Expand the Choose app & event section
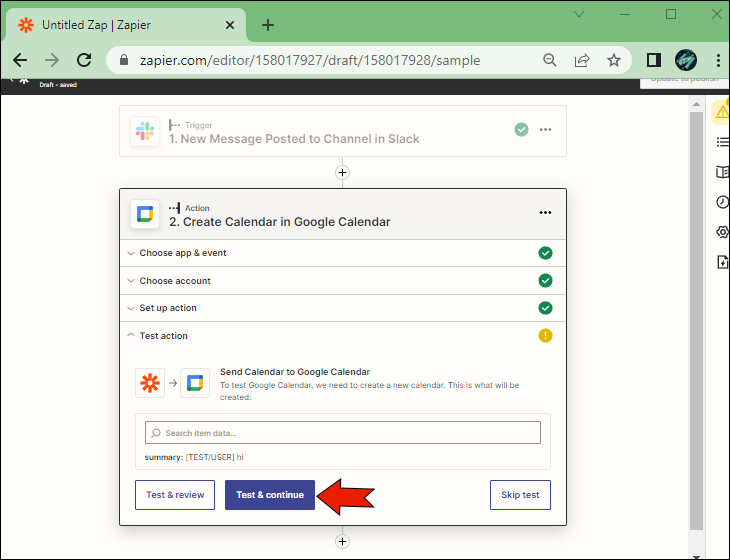Viewport: 730px width, 560px height. click(x=183, y=254)
